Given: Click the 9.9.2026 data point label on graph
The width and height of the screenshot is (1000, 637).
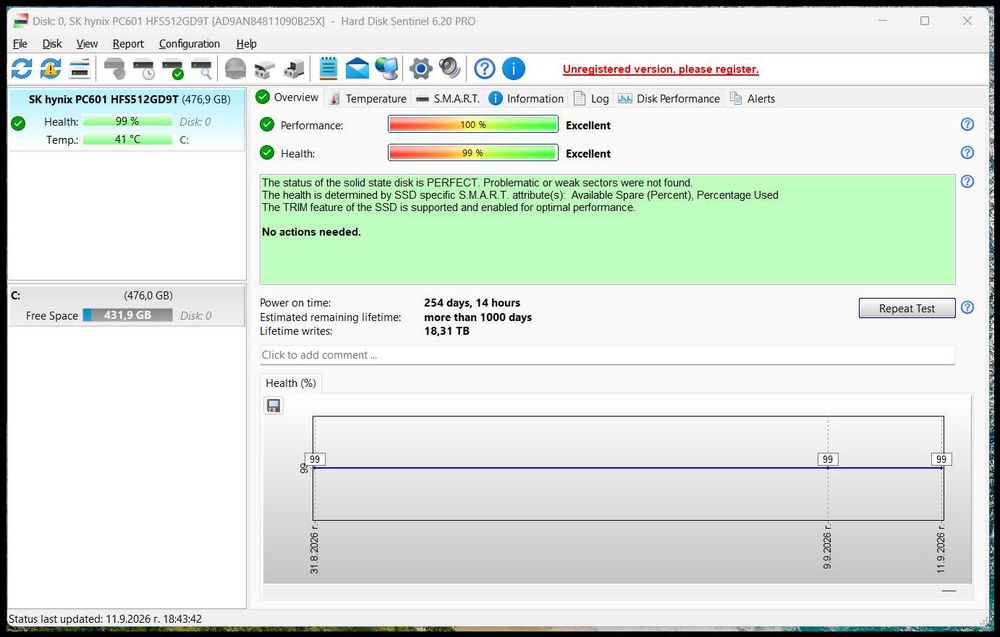Looking at the screenshot, I should [827, 459].
